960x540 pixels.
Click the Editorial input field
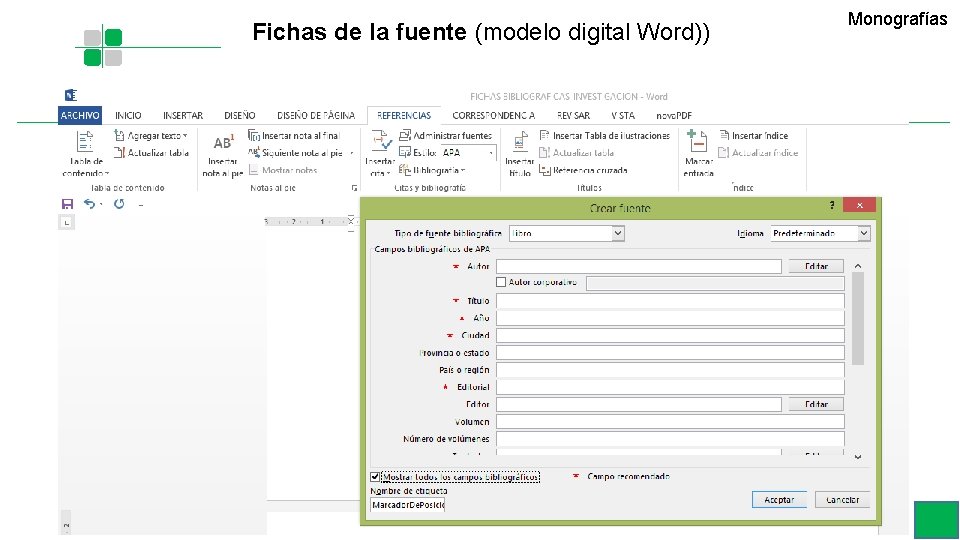670,387
